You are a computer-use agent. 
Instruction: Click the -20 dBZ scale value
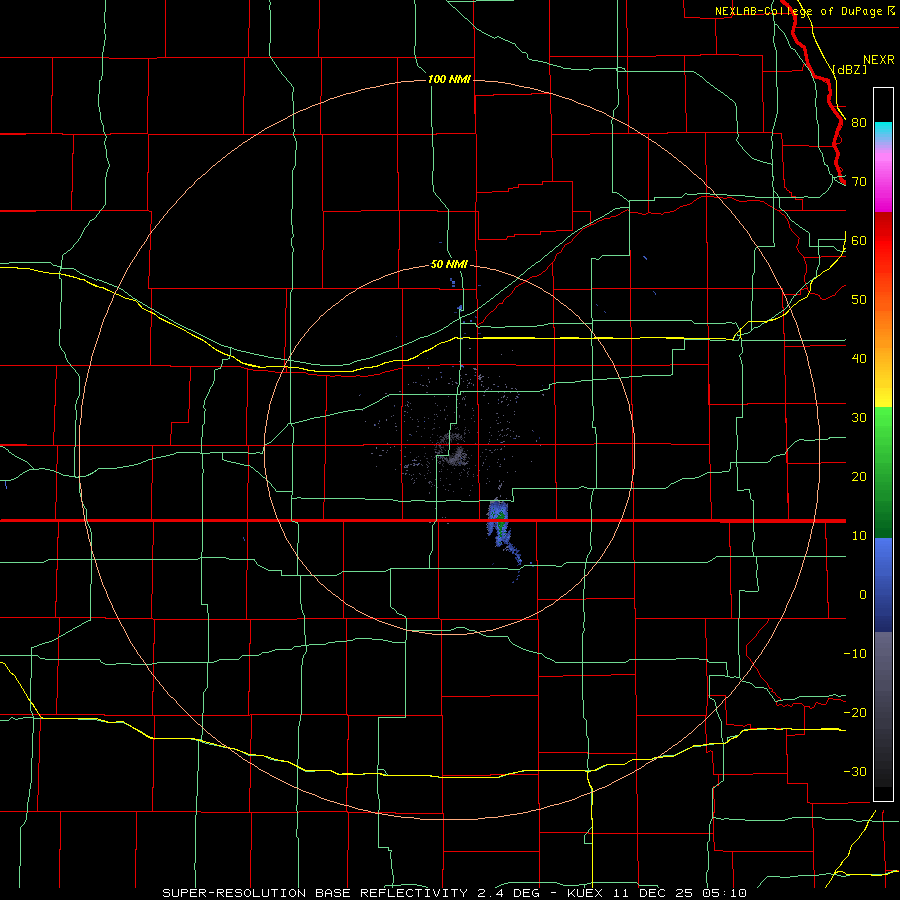point(855,713)
